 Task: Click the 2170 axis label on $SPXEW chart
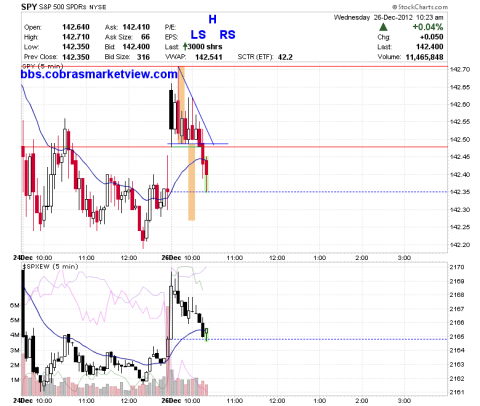tap(457, 267)
